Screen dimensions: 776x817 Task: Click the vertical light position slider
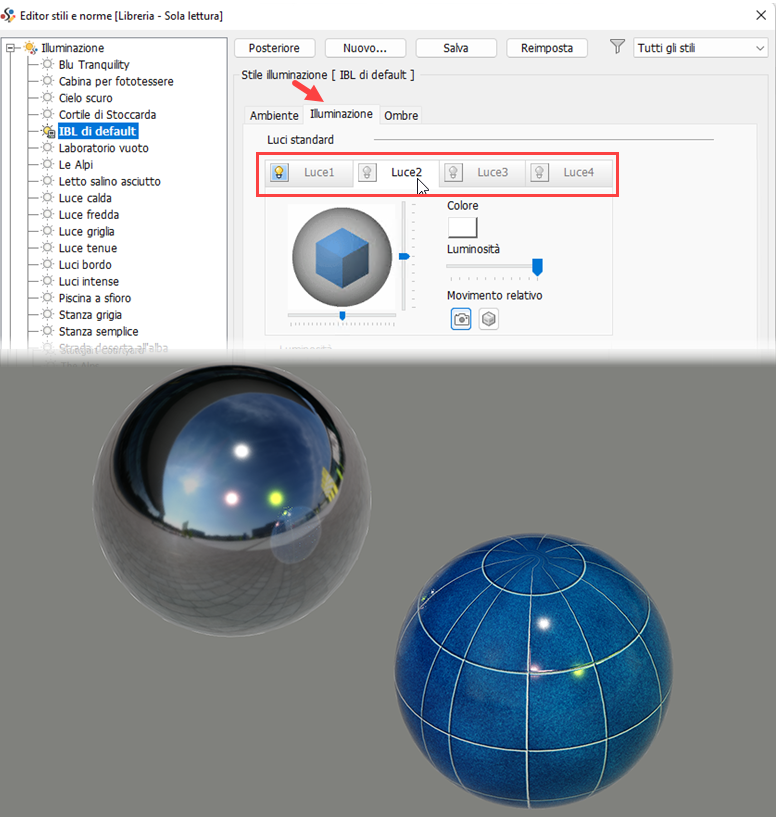tap(404, 256)
